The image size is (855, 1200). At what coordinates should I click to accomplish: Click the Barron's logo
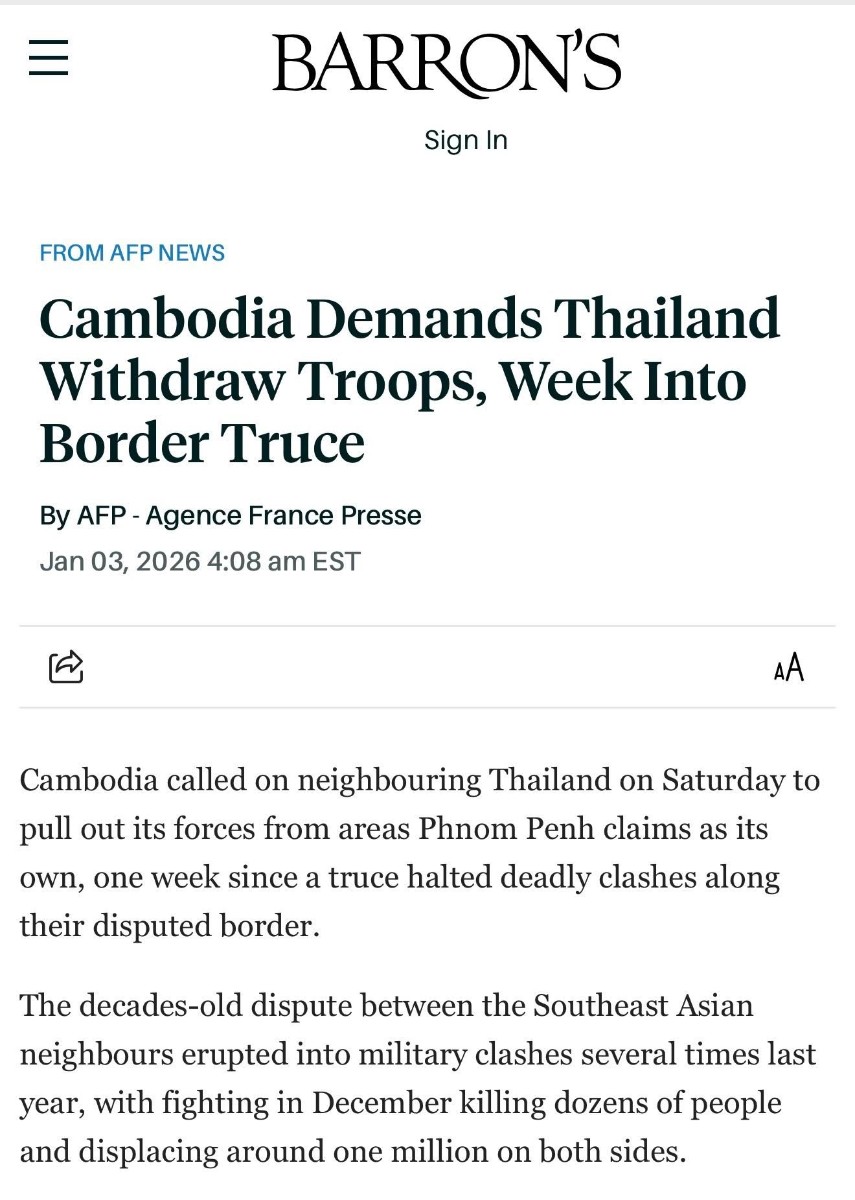(x=446, y=64)
